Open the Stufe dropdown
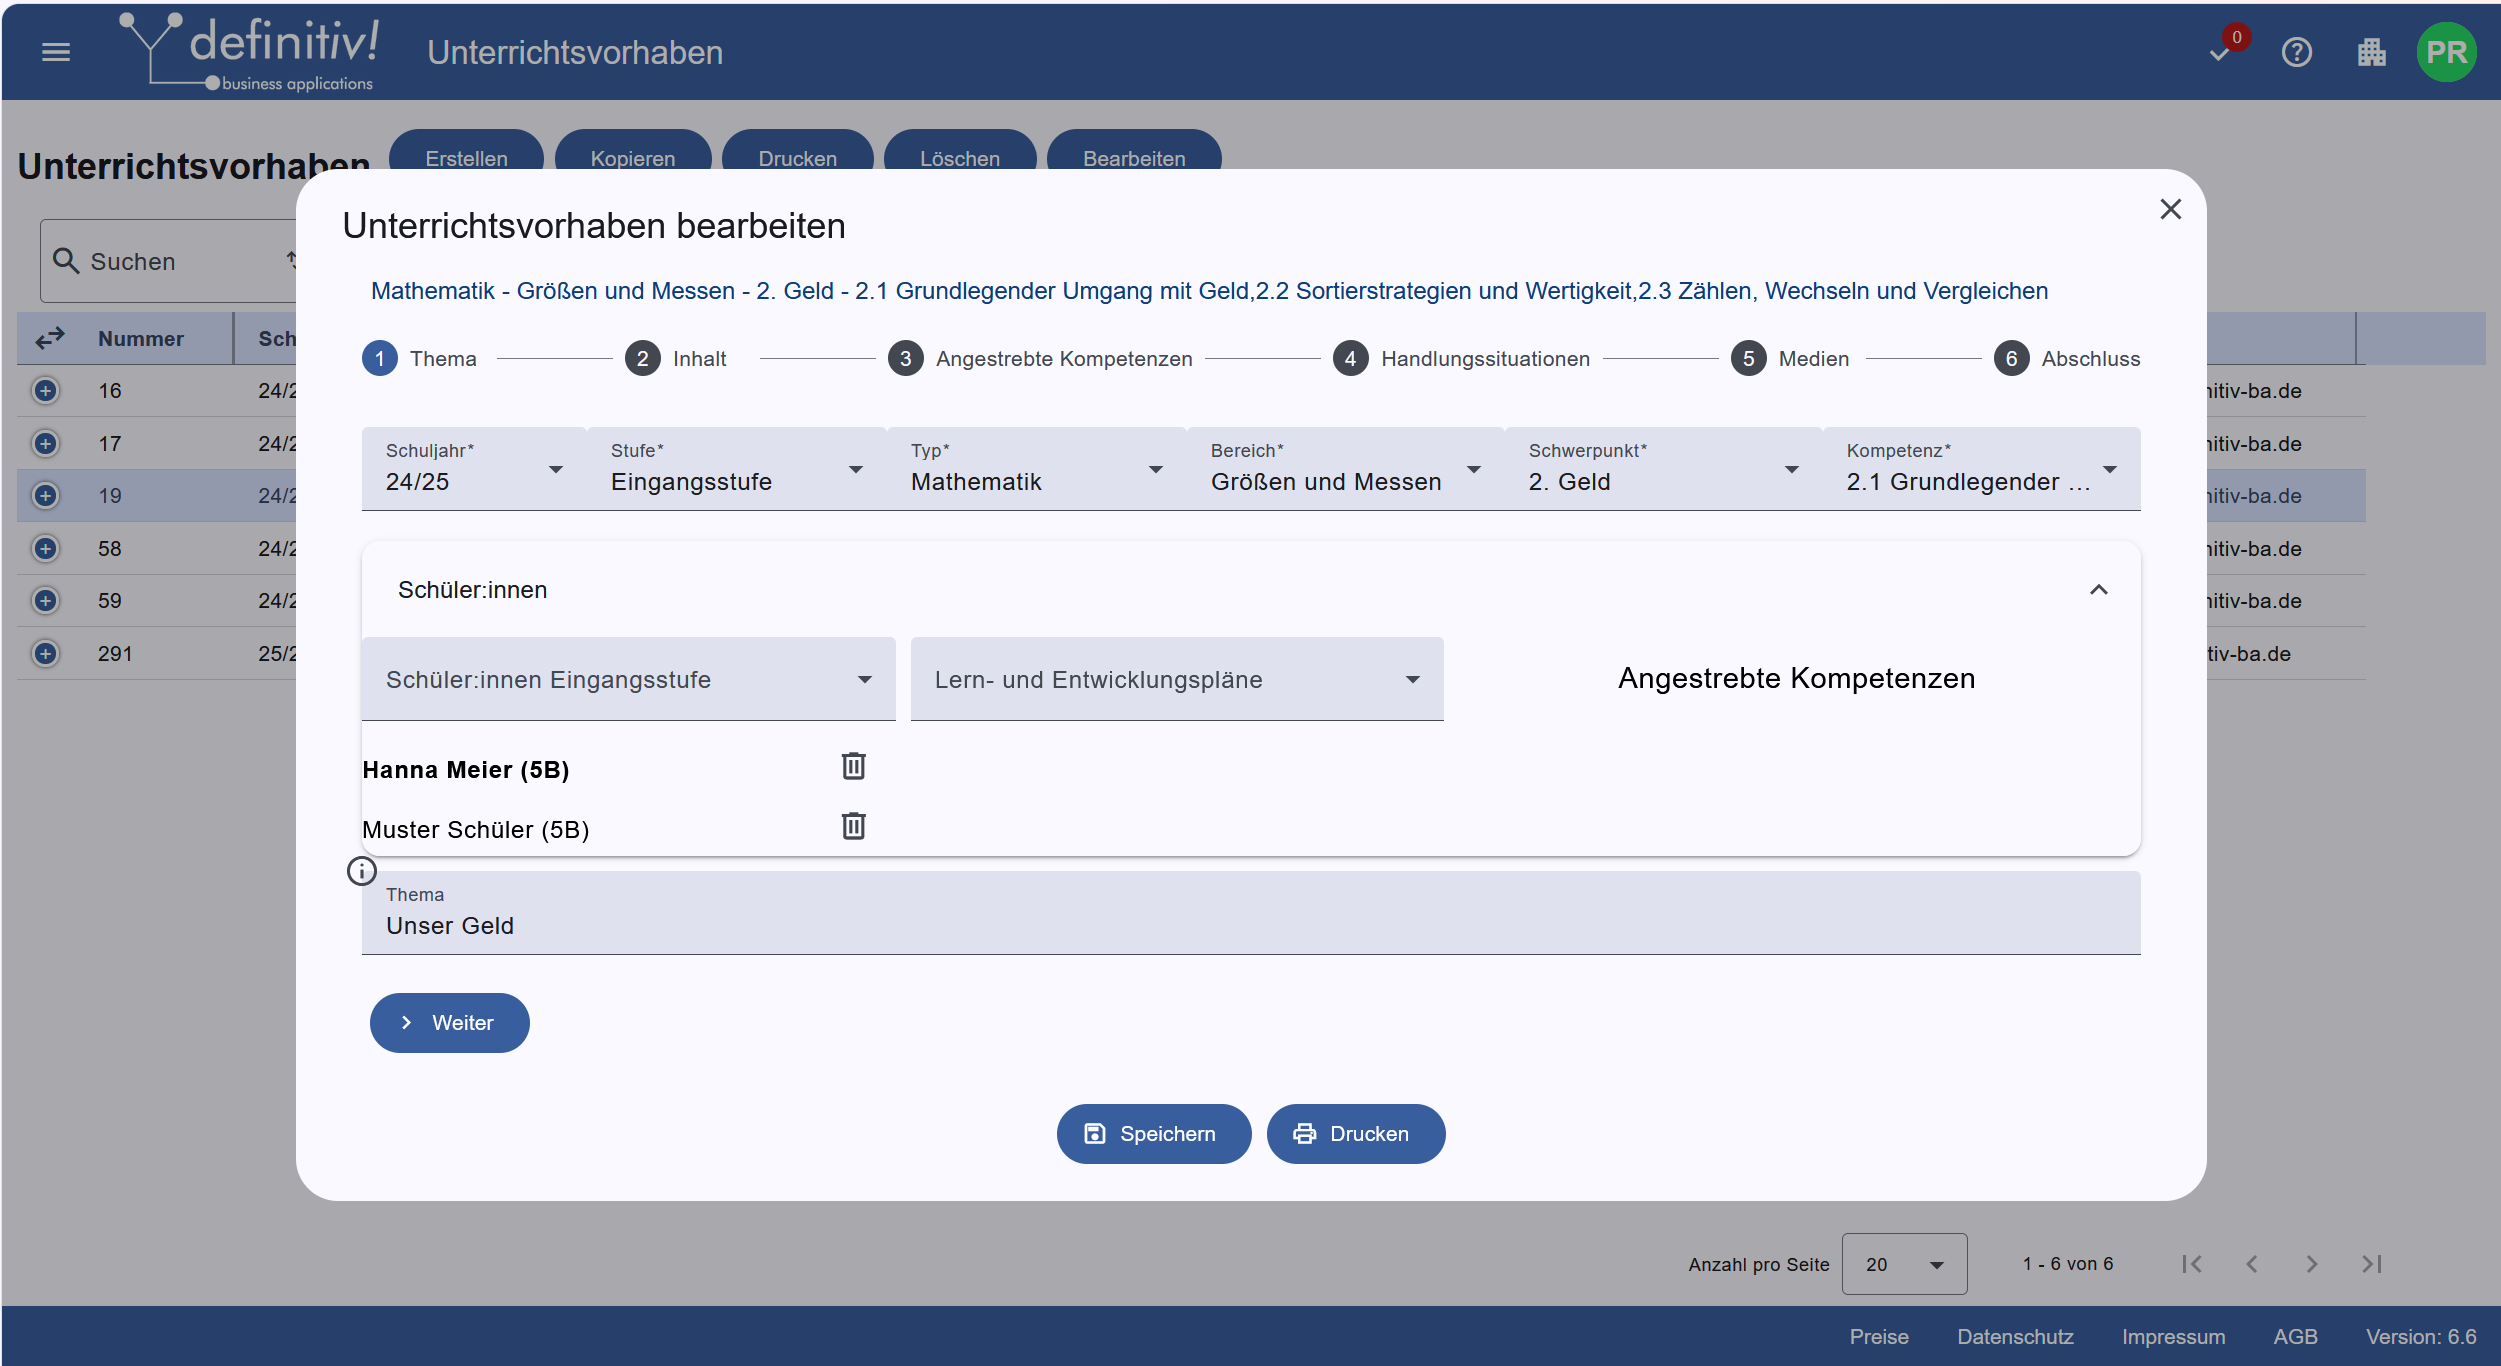2501x1366 pixels. [x=736, y=469]
